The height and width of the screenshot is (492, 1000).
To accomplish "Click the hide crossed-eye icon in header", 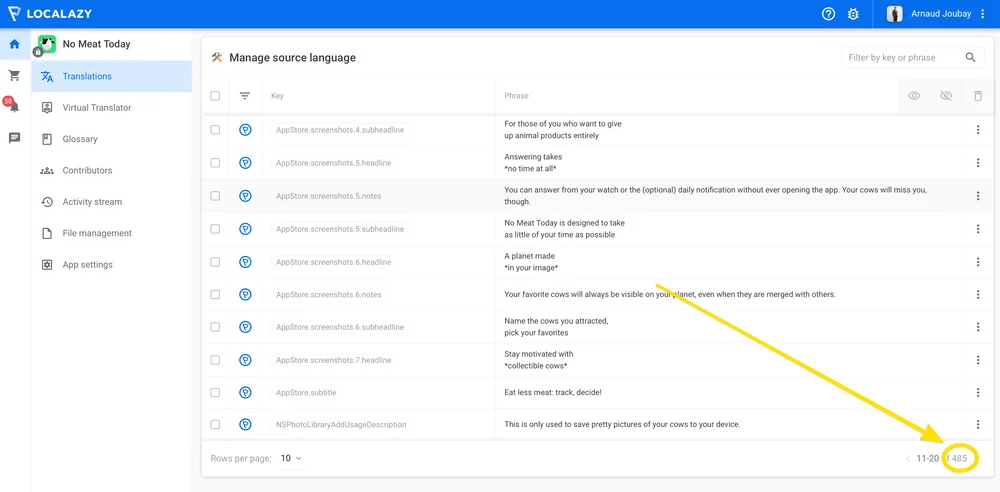I will pos(946,96).
